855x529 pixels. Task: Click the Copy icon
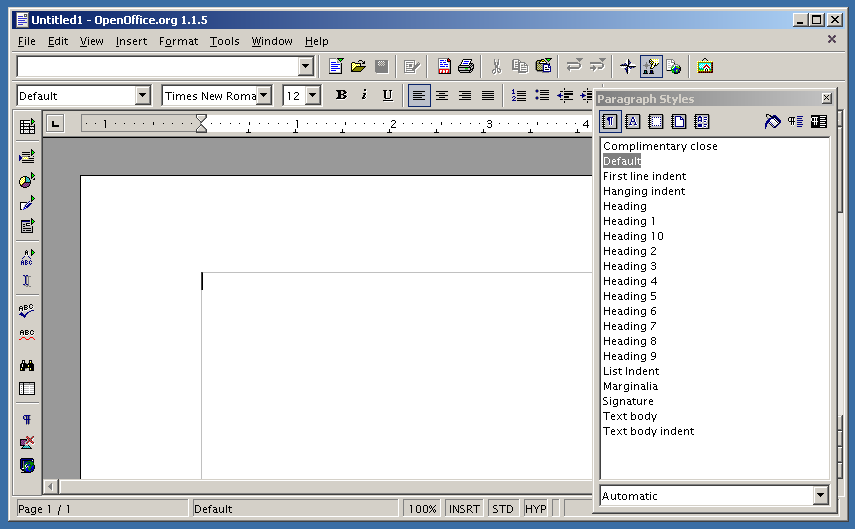click(520, 67)
